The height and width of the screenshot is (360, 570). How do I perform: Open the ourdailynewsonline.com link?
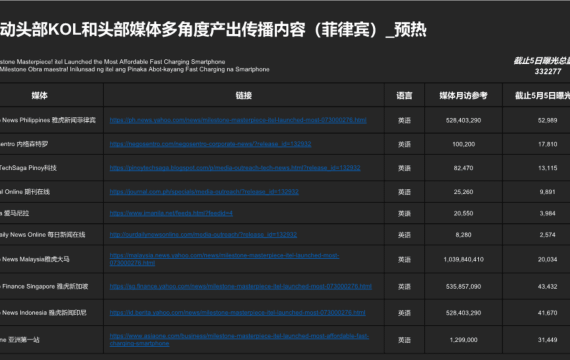[203, 235]
